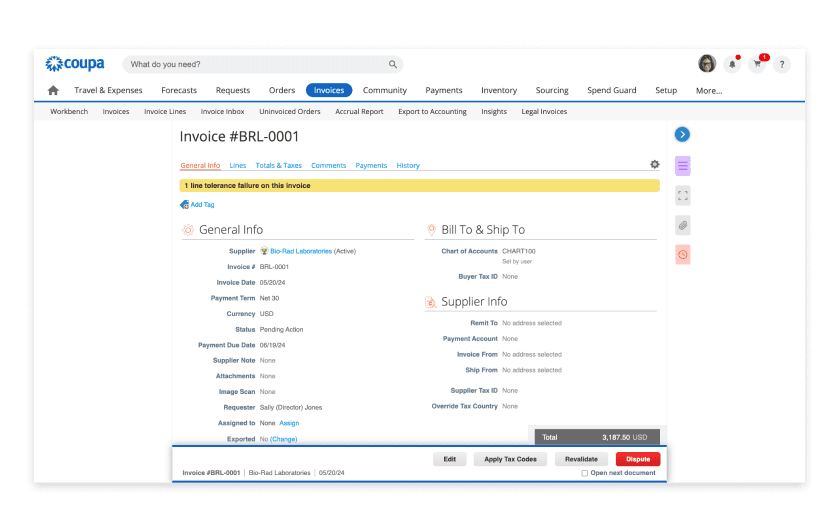Open the Spend Guard menu
The width and height of the screenshot is (838, 531).
point(612,90)
